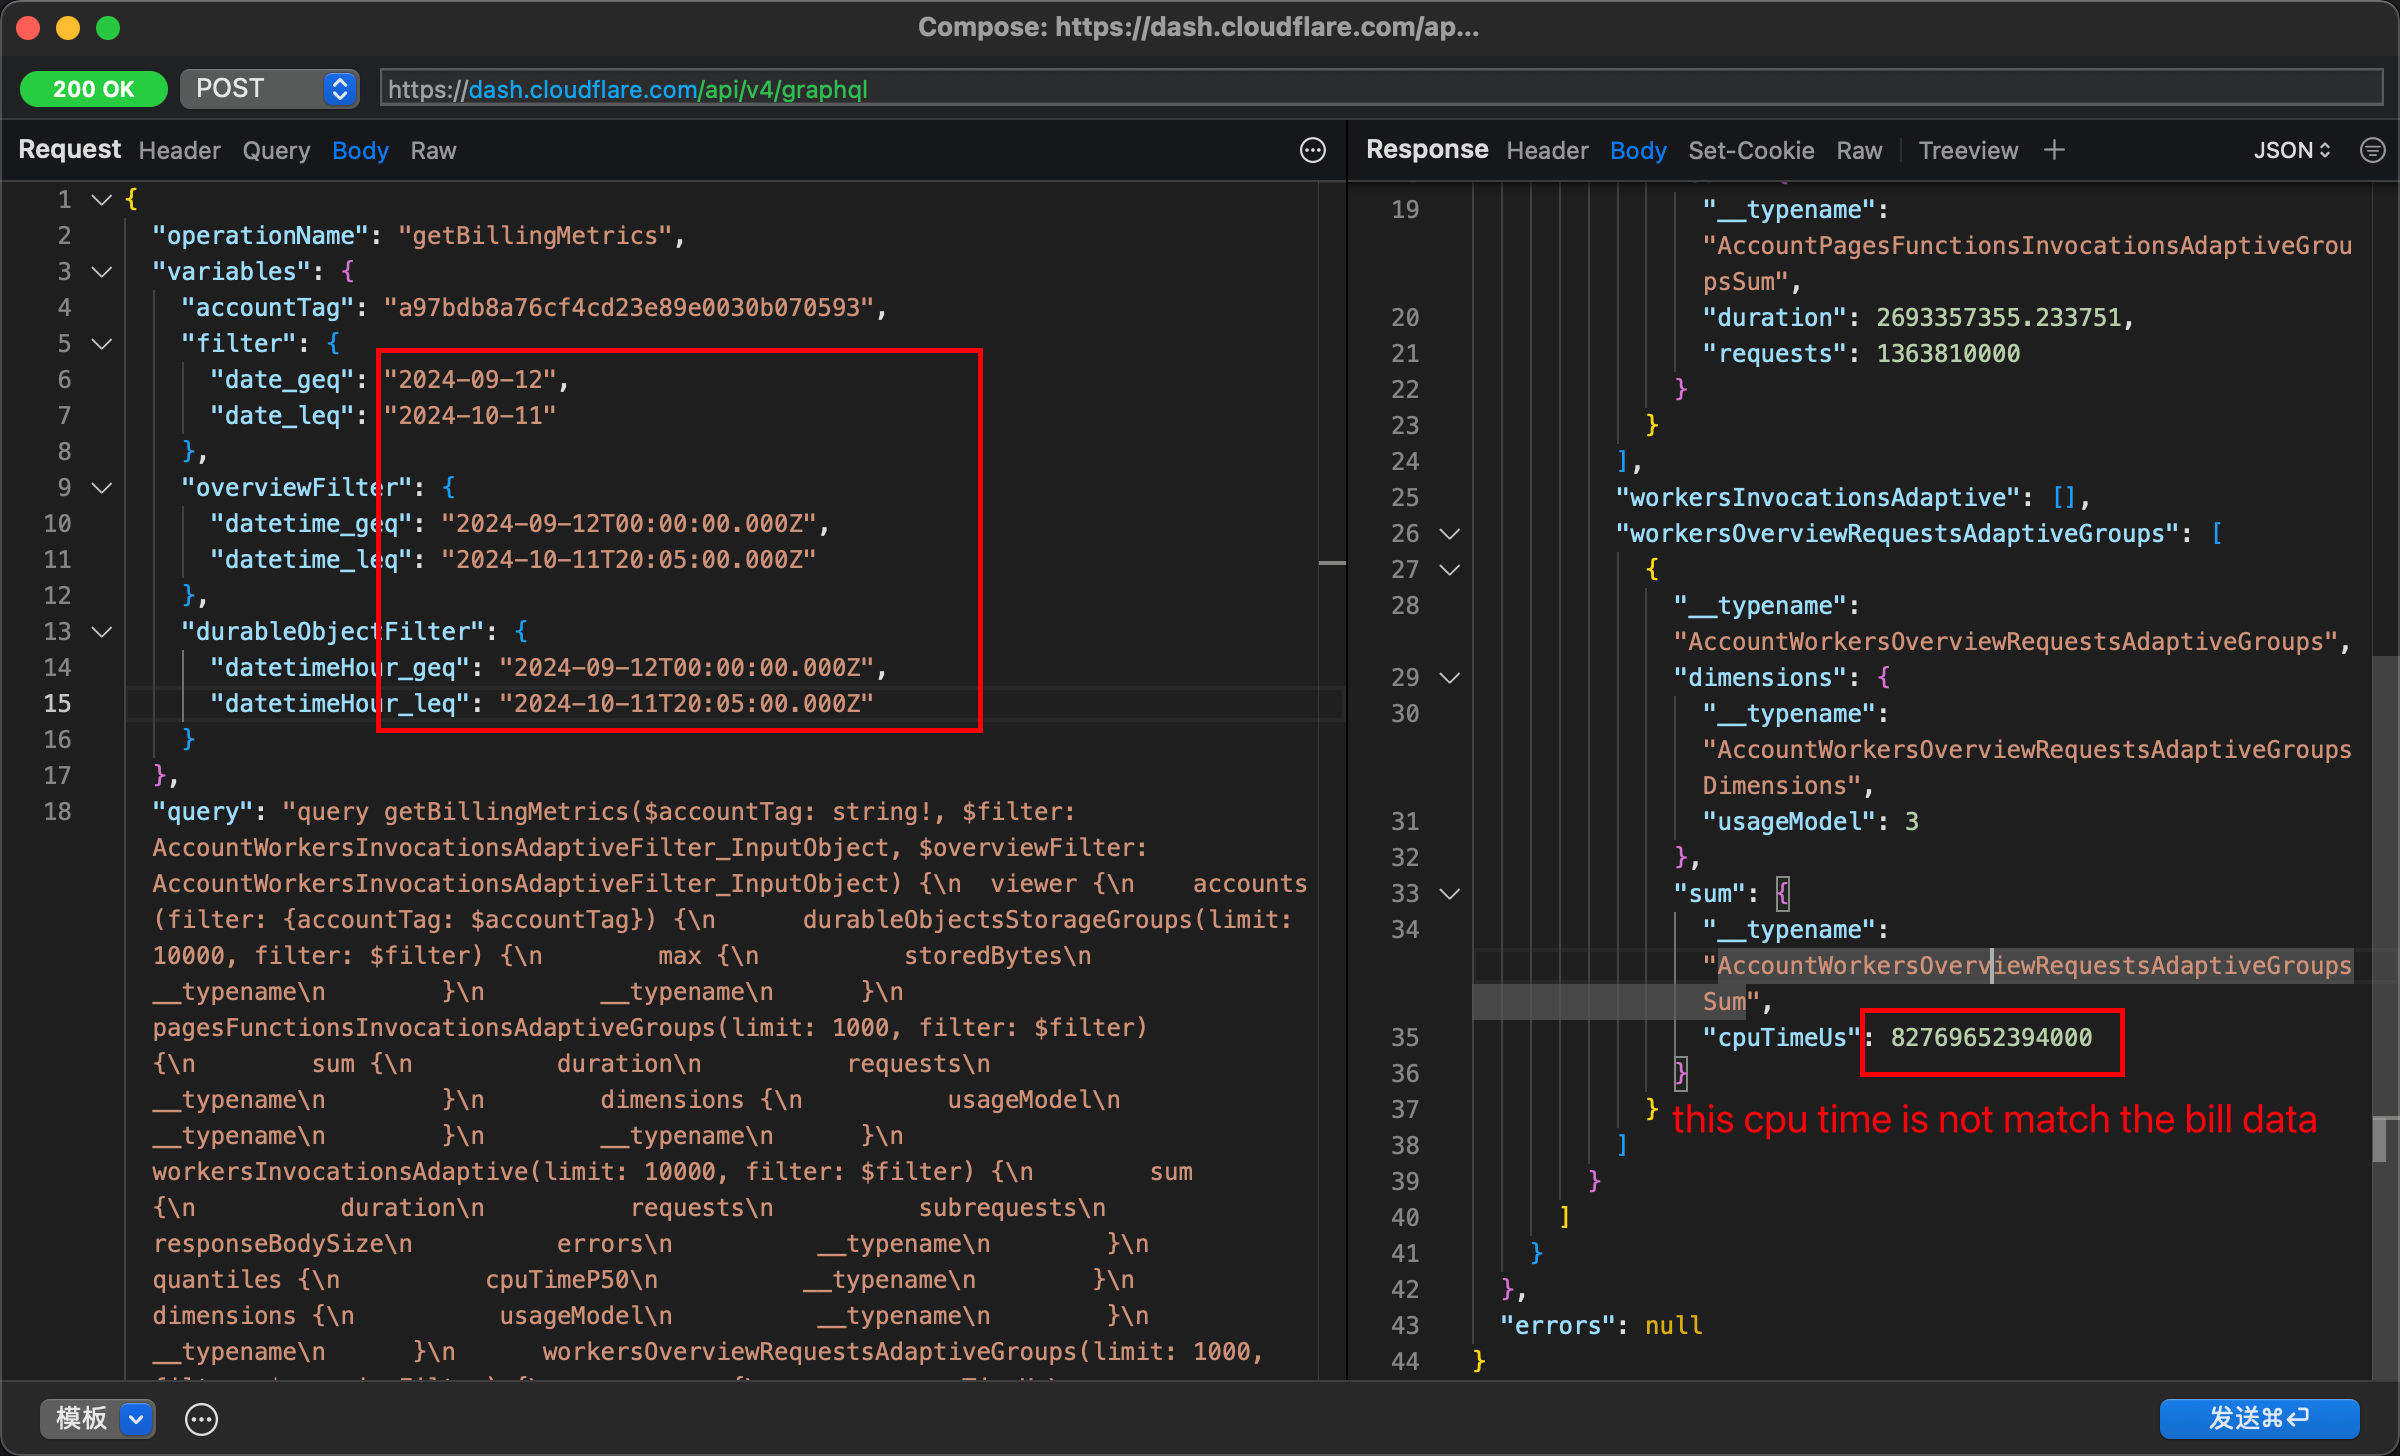Collapse the "overviewFilter" block on line 9

(101, 487)
